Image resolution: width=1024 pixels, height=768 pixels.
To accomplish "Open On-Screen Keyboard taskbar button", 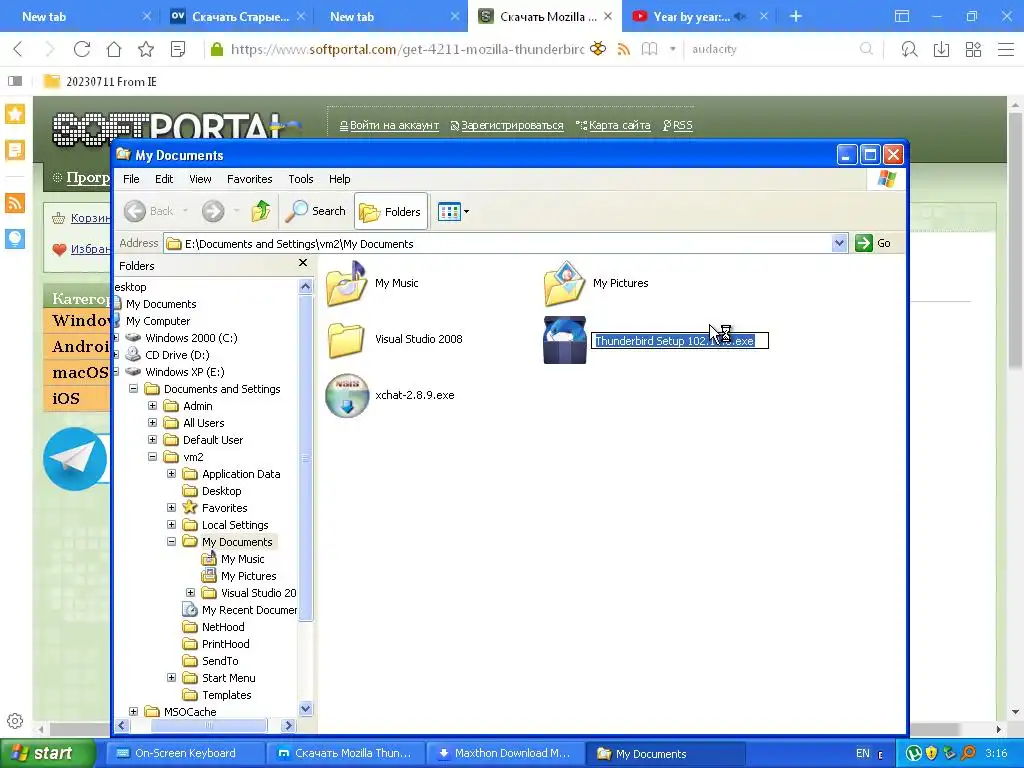I will pyautogui.click(x=185, y=753).
